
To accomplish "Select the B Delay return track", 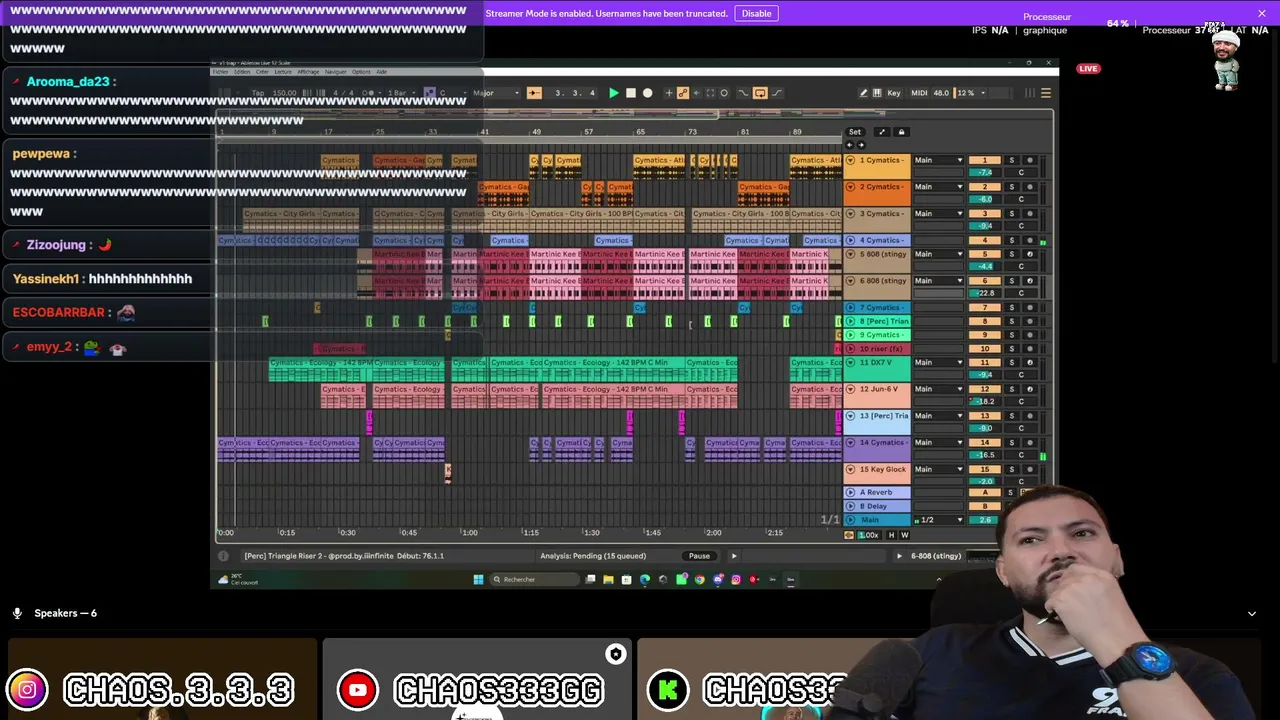I will click(877, 506).
